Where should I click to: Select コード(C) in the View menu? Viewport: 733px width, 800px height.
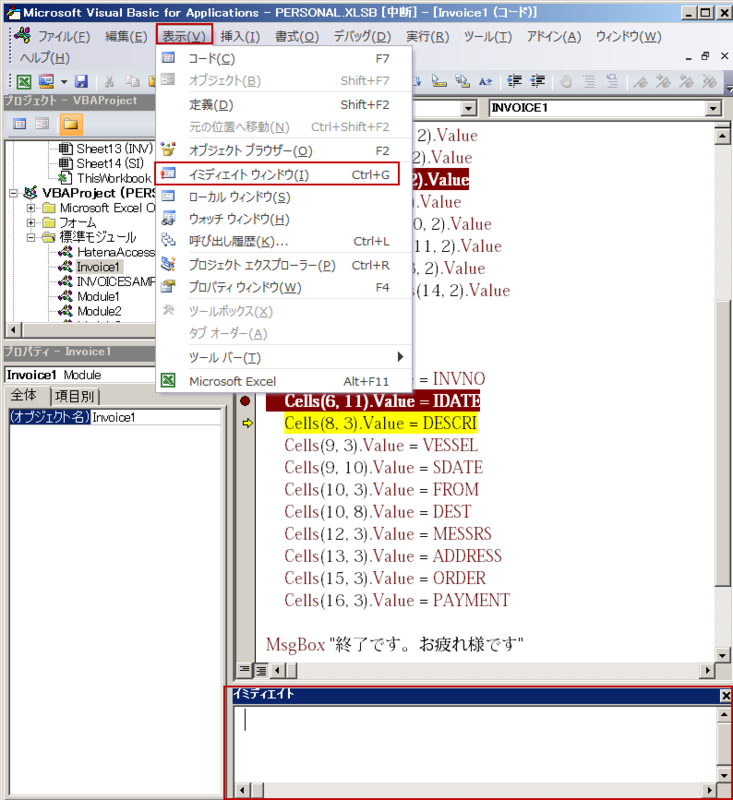(284, 59)
